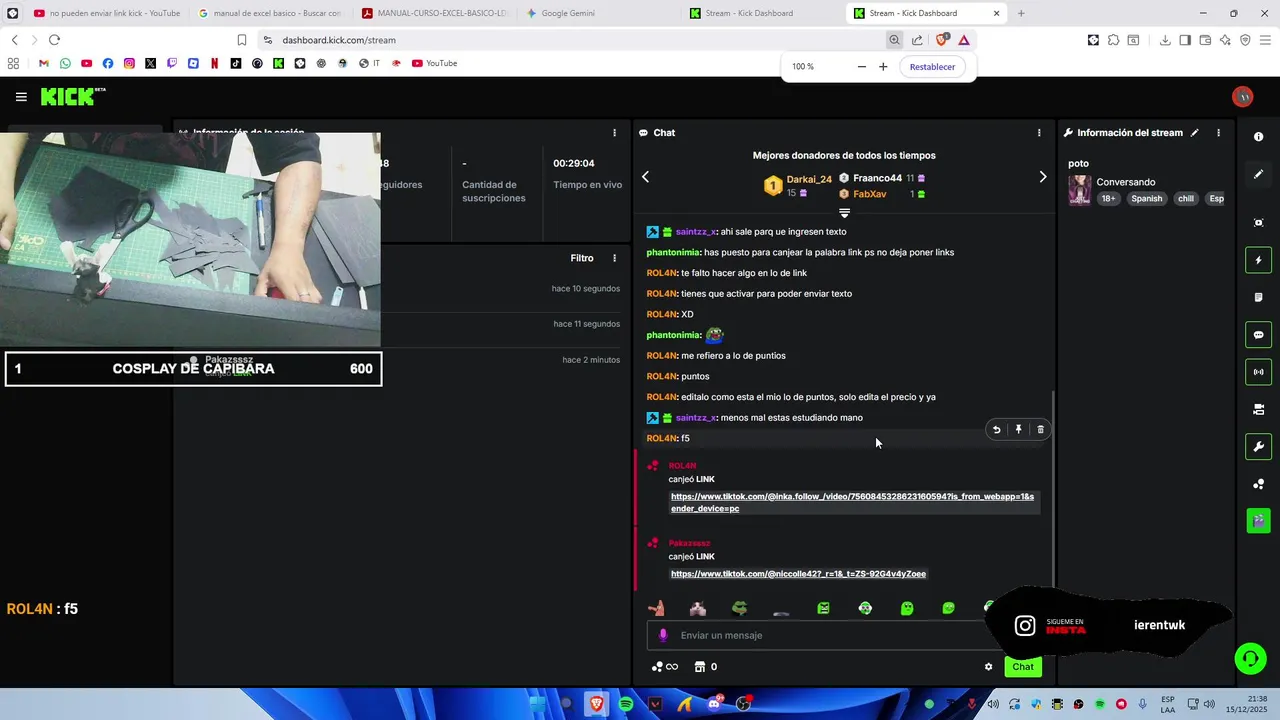
Task: Open chat settings gear
Action: click(x=988, y=667)
